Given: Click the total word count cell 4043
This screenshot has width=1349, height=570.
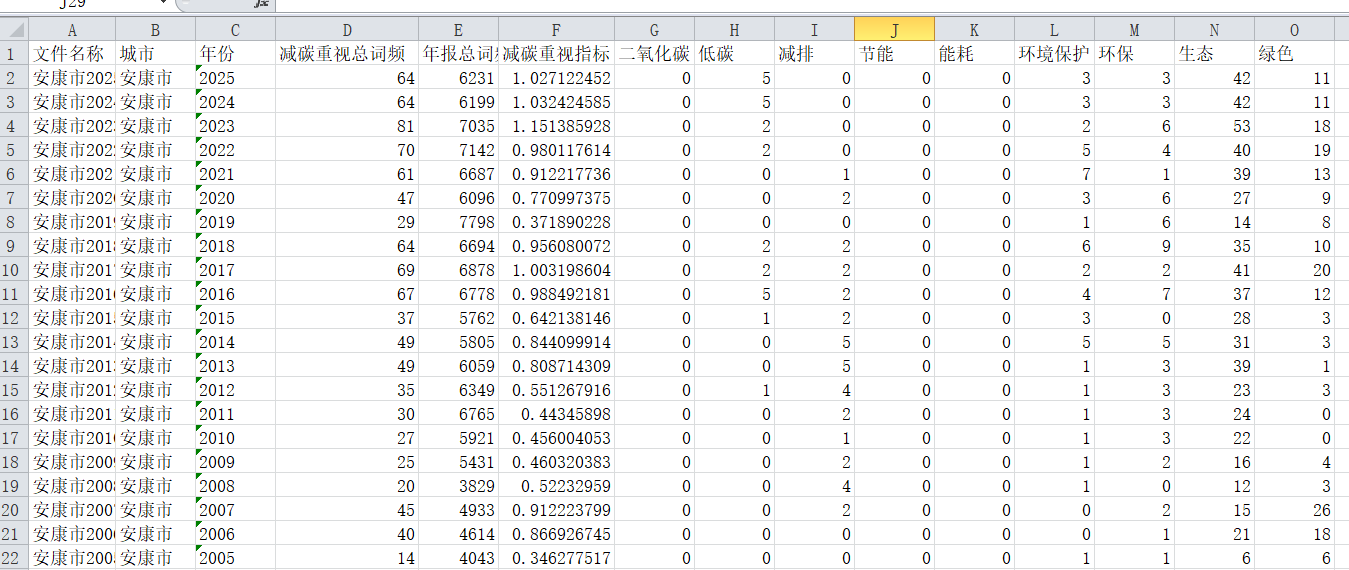Looking at the screenshot, I should tap(458, 558).
